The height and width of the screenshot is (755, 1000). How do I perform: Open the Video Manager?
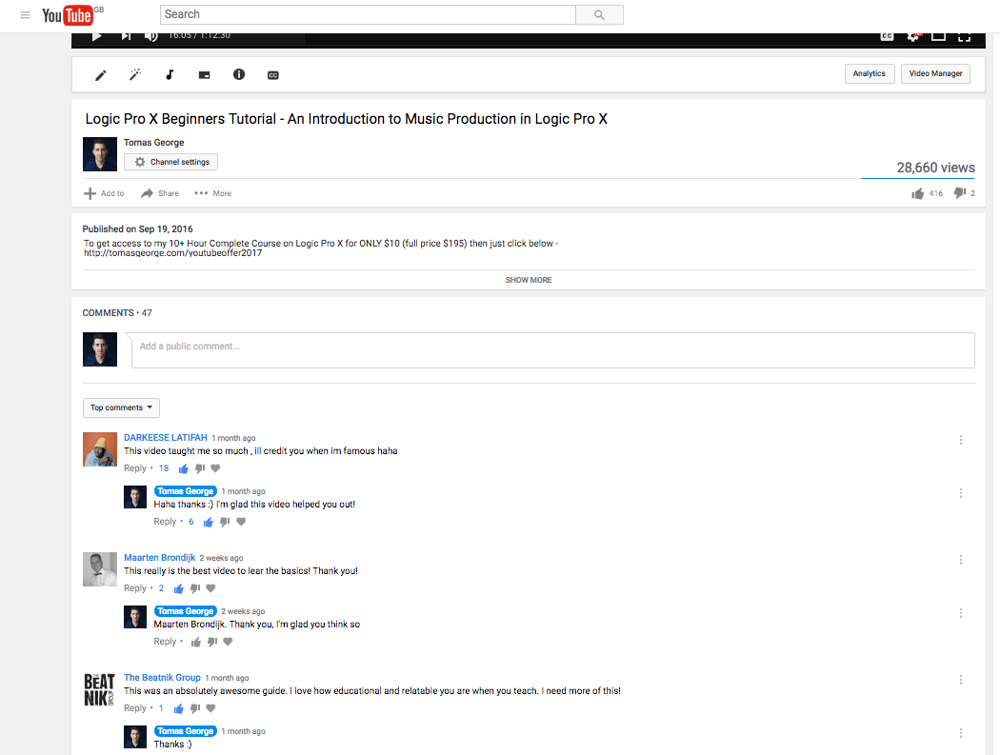(x=936, y=73)
